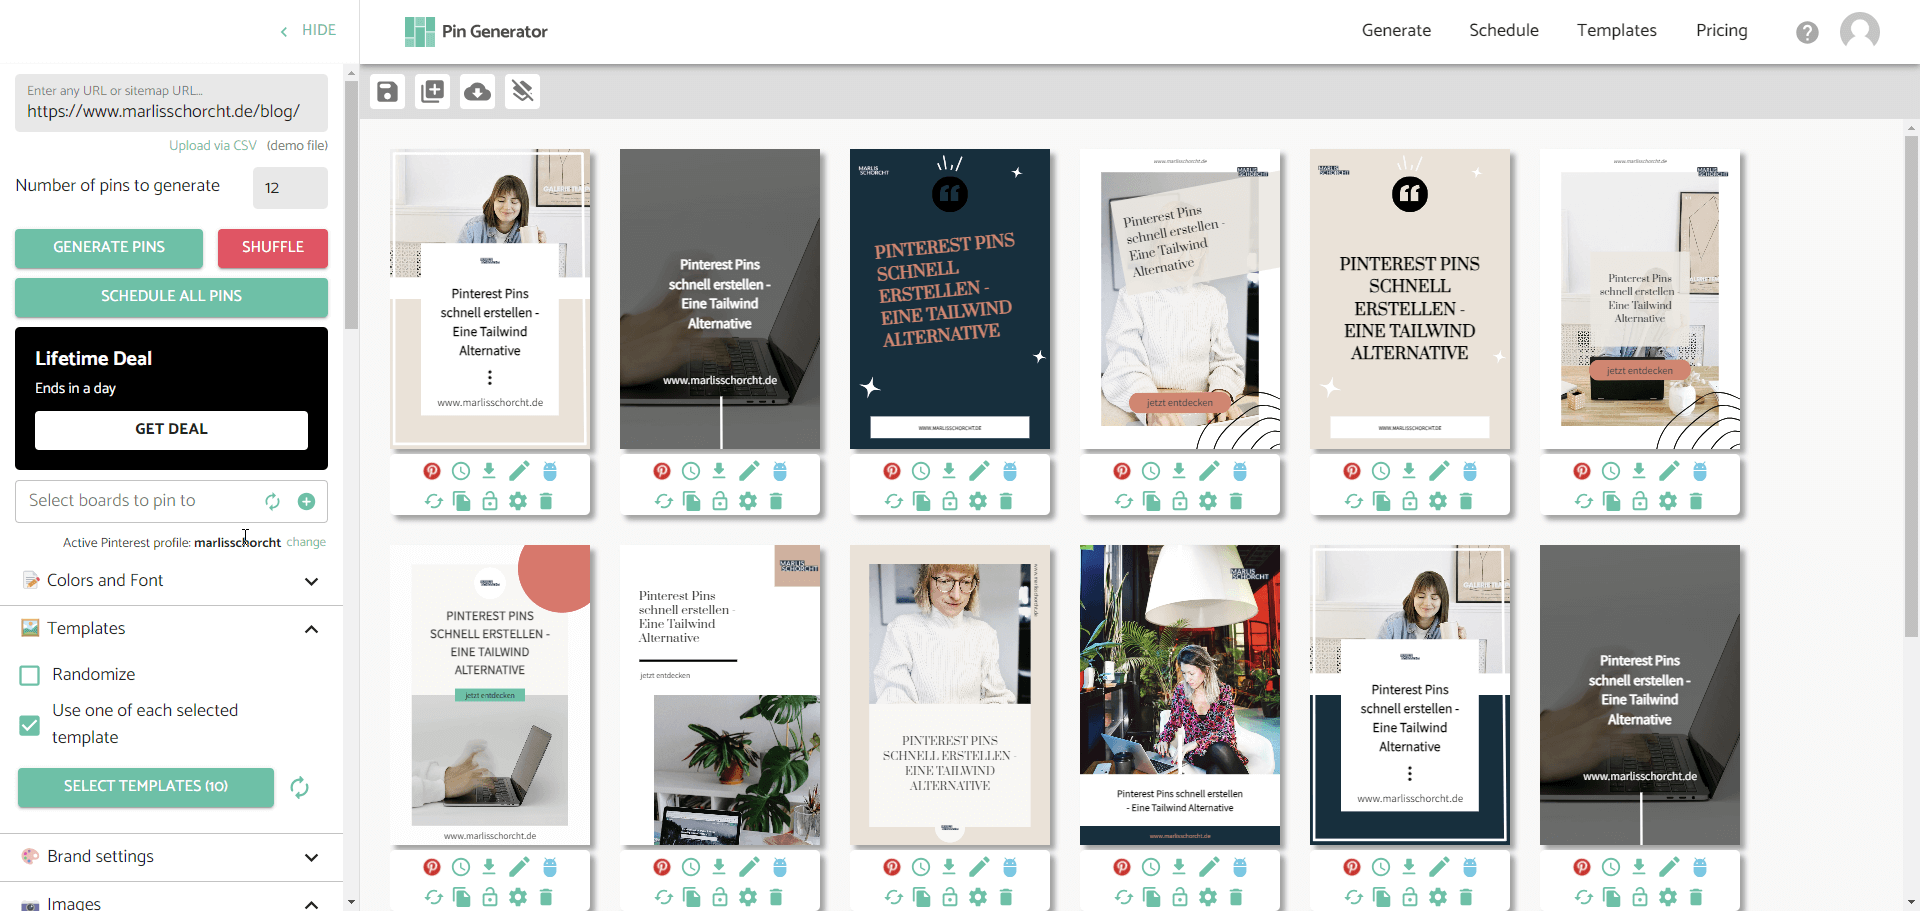Click the Pin Generator logo
Image resolution: width=1920 pixels, height=911 pixels.
tap(476, 31)
